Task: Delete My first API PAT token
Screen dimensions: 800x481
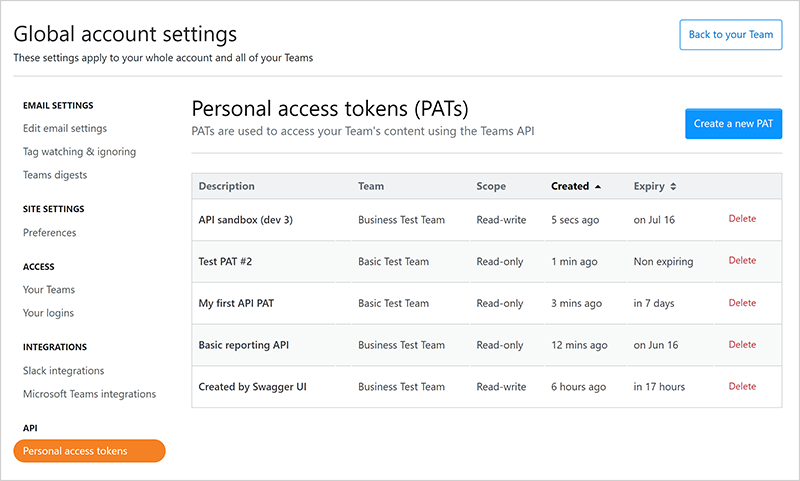Action: (742, 303)
